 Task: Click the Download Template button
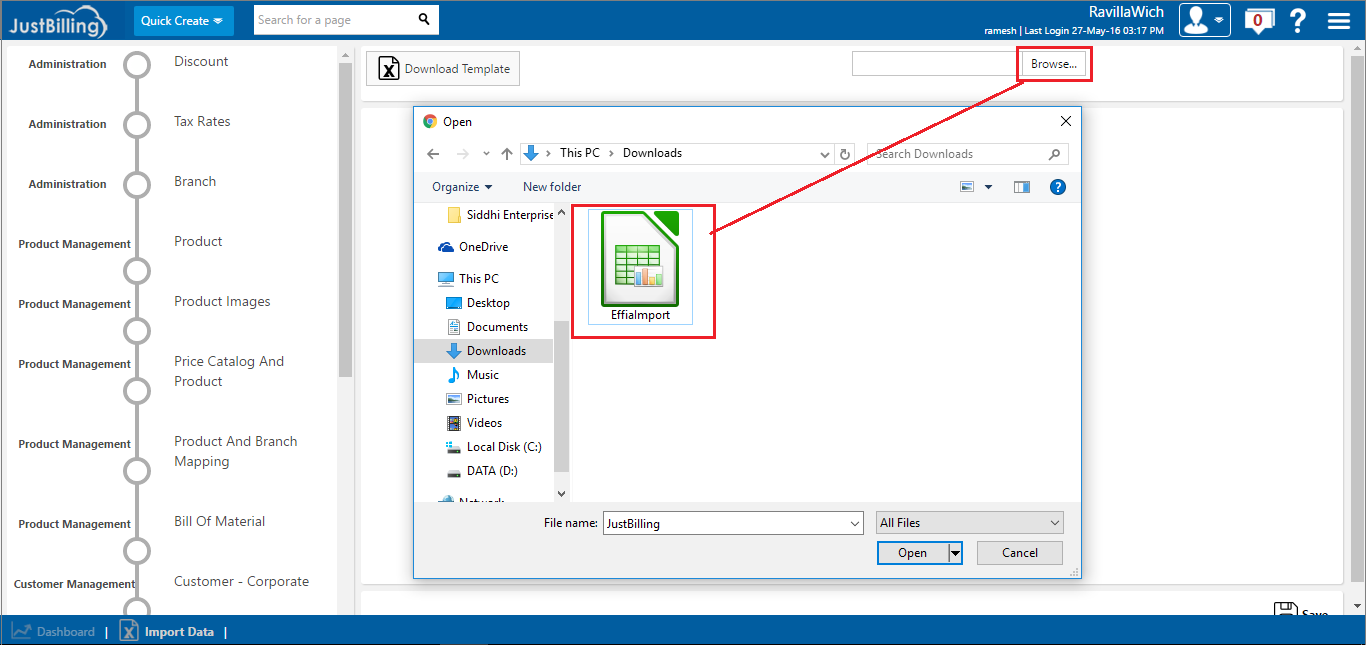[x=443, y=69]
